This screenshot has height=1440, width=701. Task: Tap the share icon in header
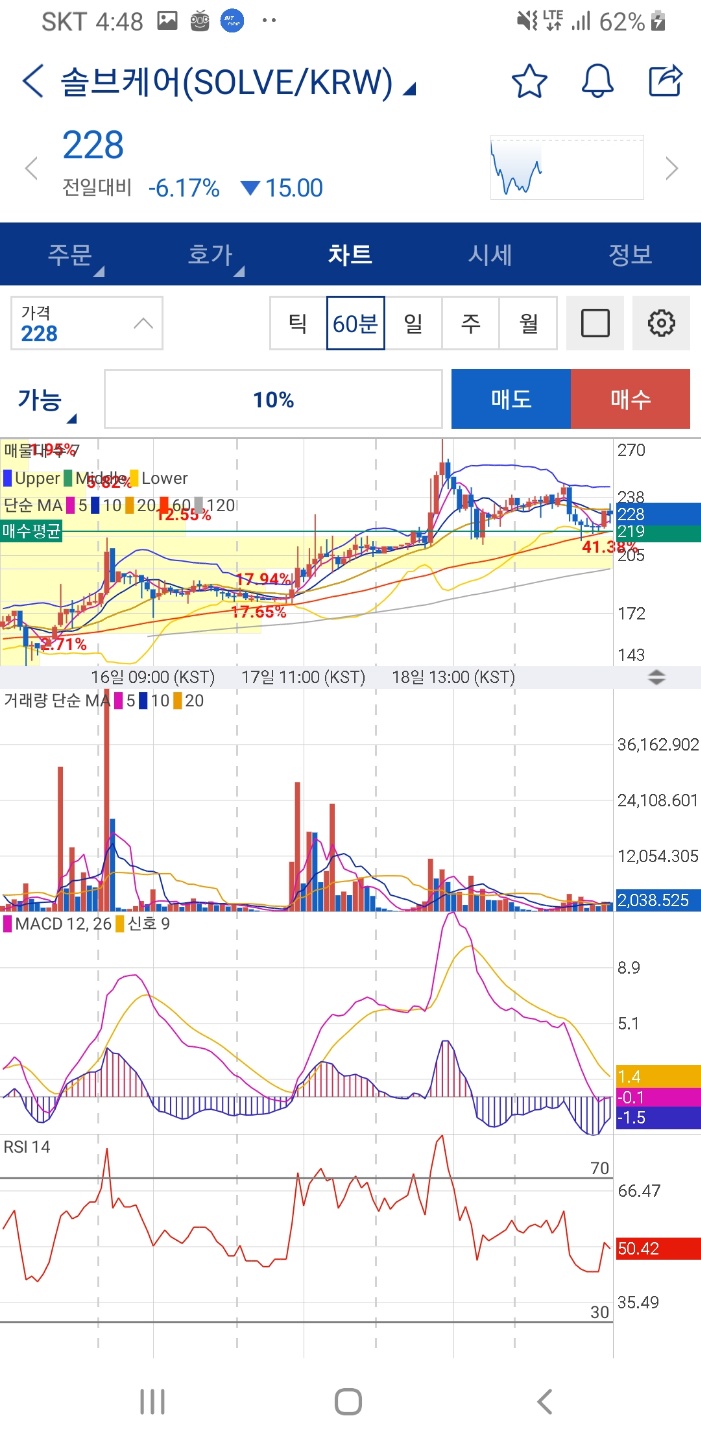(665, 81)
